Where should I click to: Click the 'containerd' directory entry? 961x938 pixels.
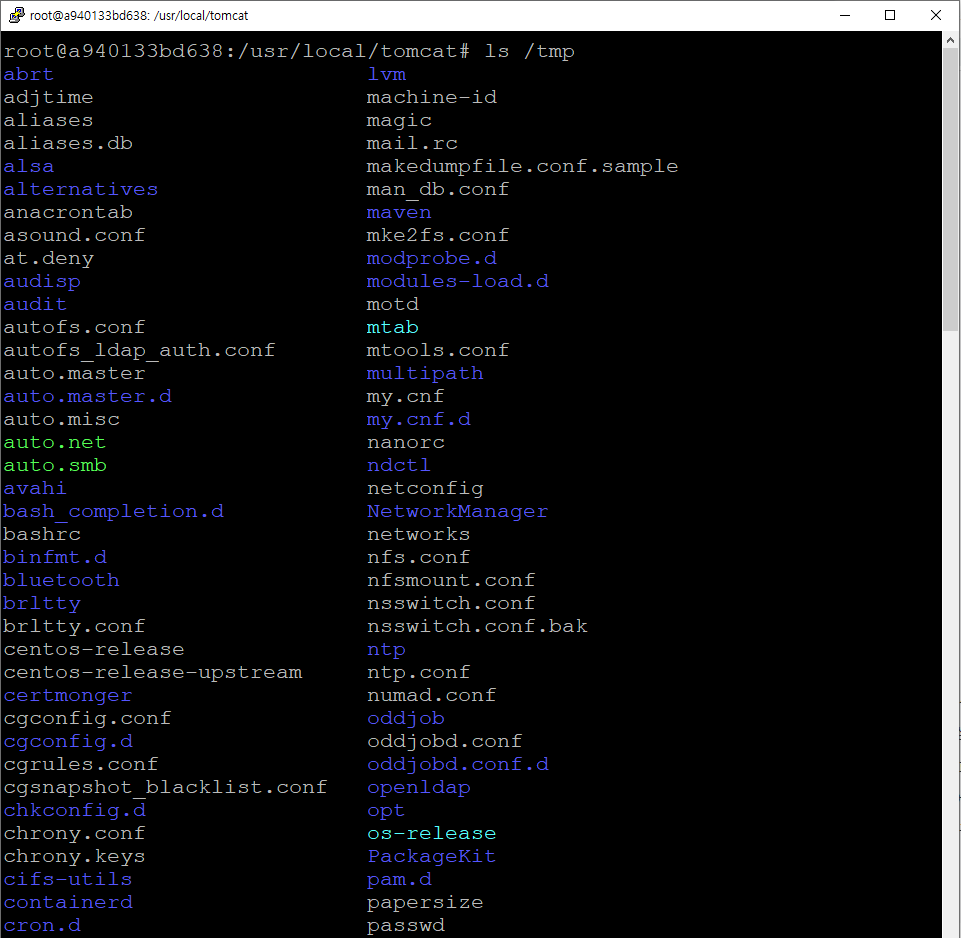68,902
